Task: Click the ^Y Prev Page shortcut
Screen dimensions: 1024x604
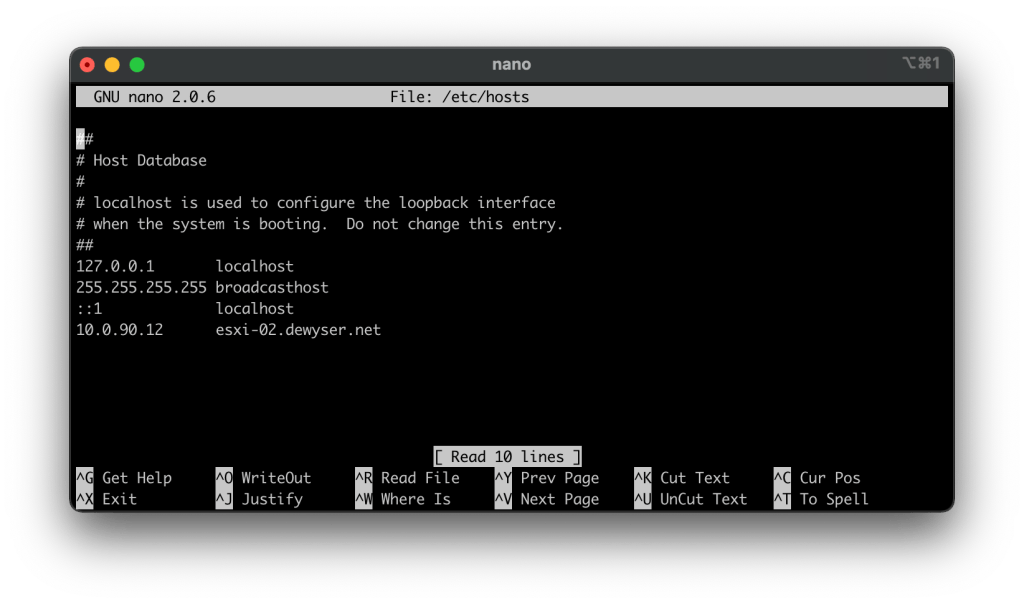Action: point(547,478)
